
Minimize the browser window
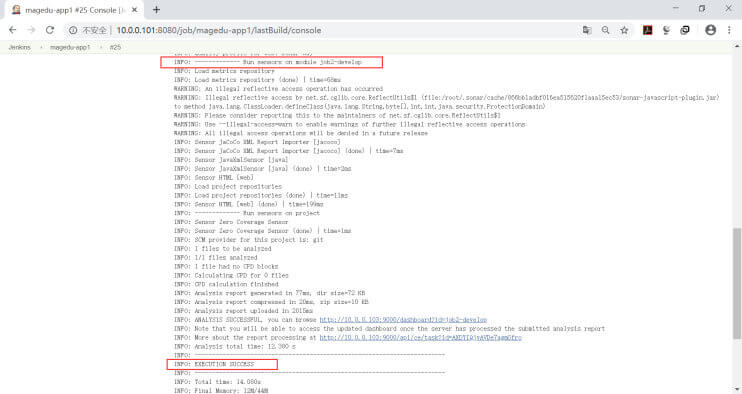pyautogui.click(x=676, y=9)
